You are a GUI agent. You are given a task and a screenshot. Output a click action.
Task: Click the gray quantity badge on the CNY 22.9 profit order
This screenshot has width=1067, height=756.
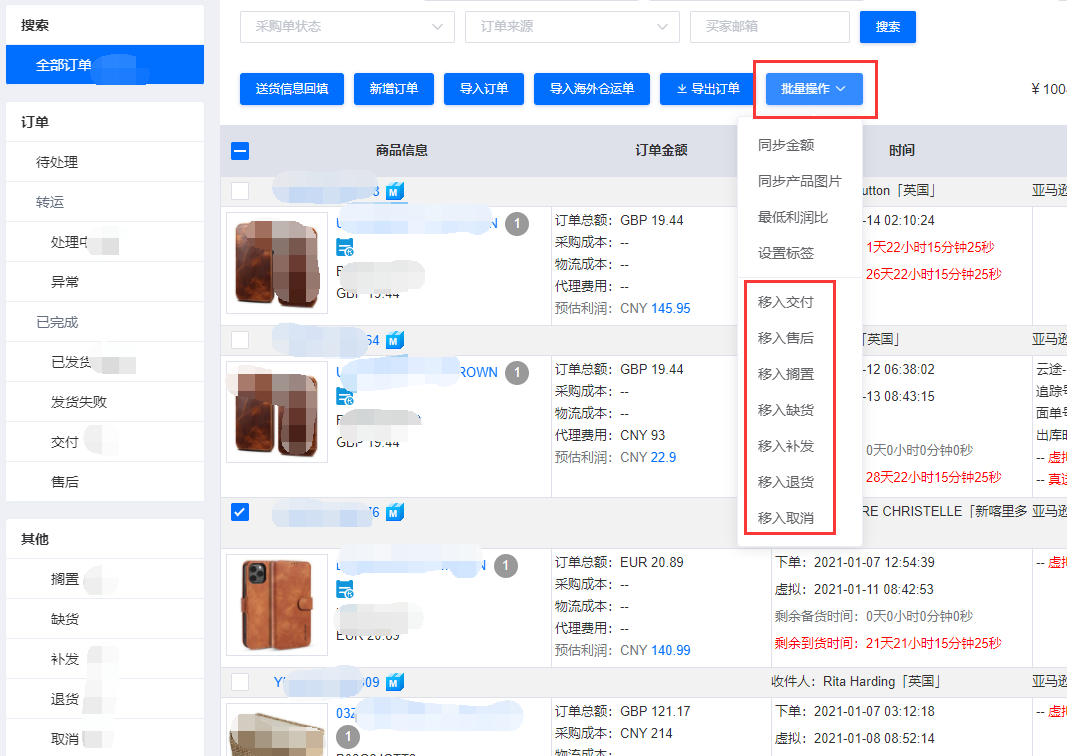[x=516, y=373]
